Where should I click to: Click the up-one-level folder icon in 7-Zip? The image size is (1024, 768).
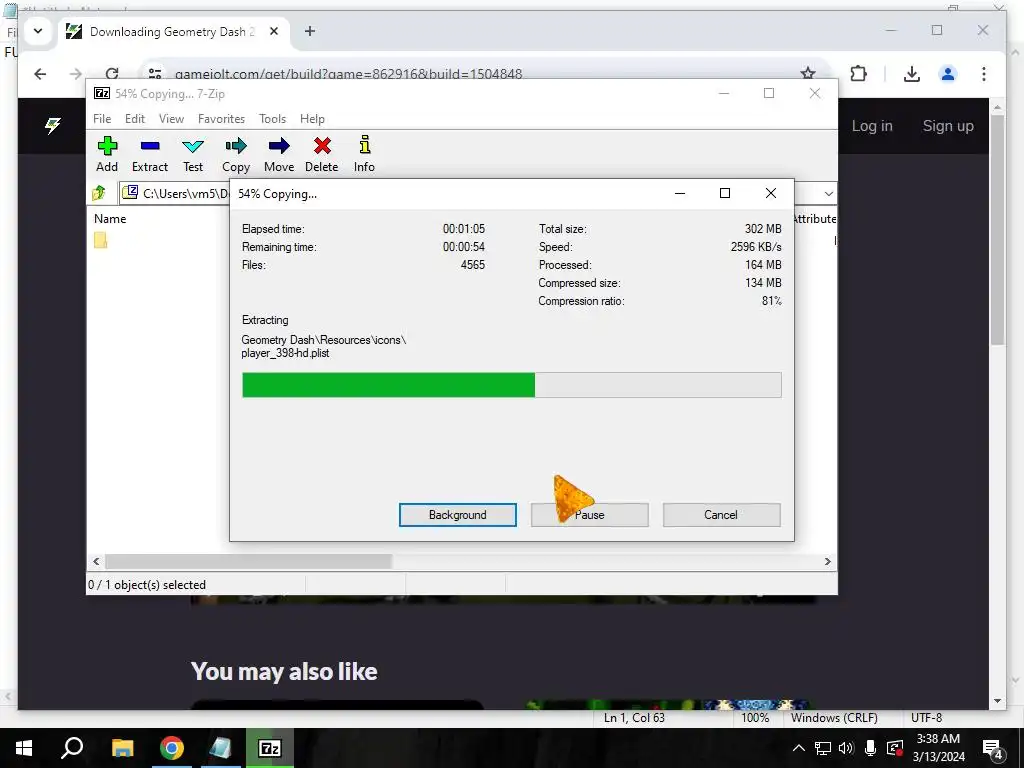(99, 193)
